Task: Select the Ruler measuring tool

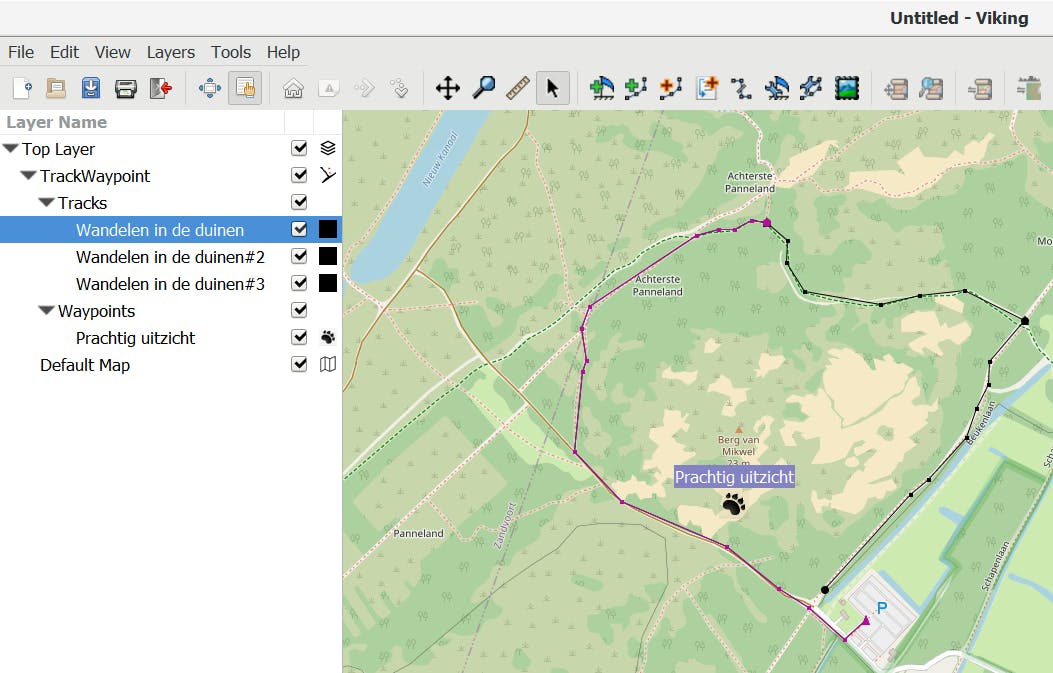Action: point(517,88)
